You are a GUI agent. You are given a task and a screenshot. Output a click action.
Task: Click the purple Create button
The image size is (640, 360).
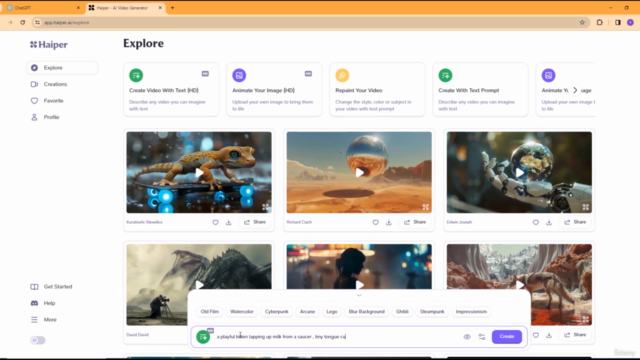507,337
